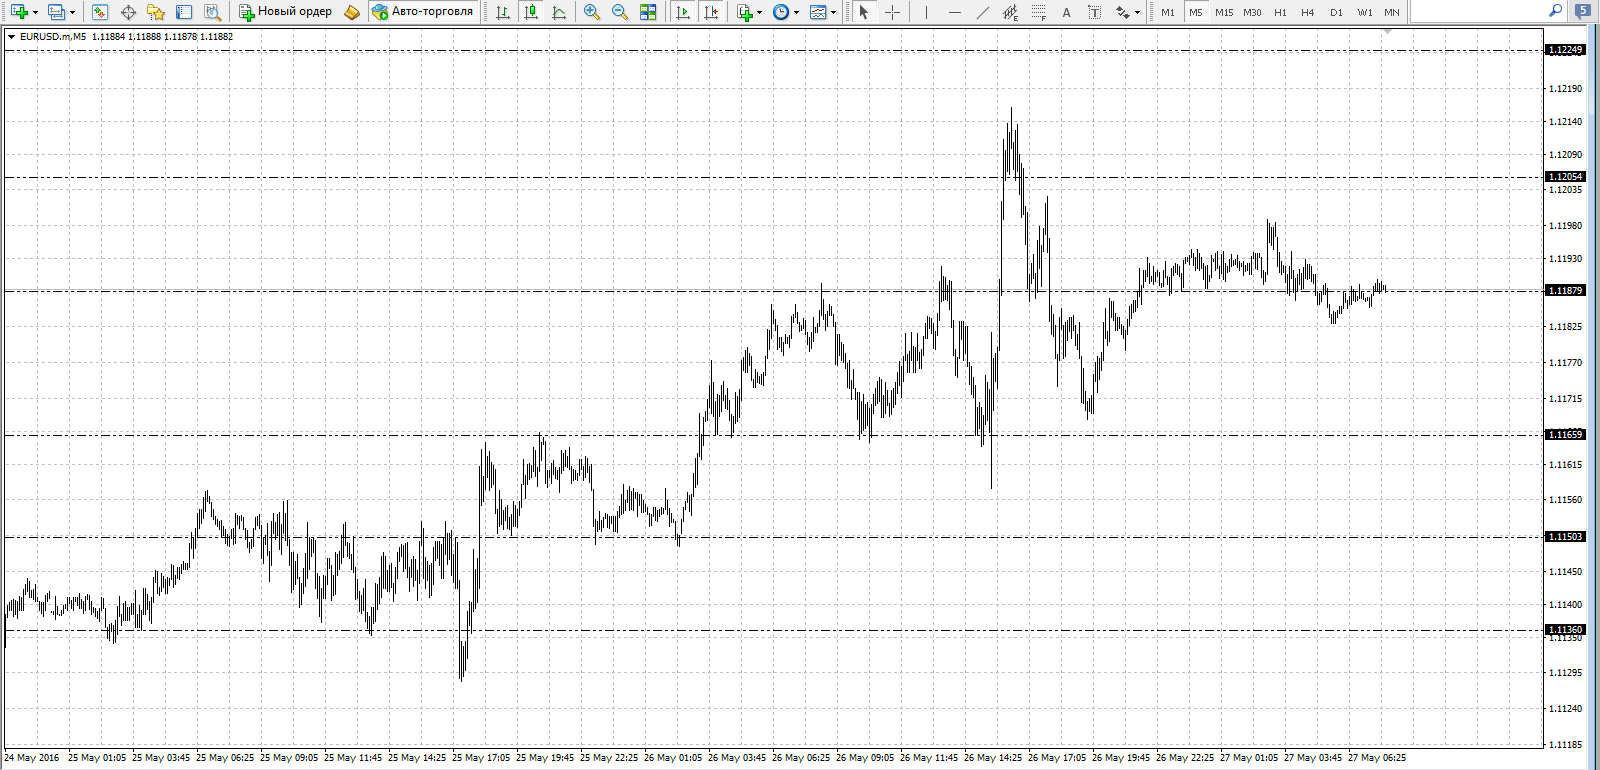
Task: Switch timeframe to M5
Action: pyautogui.click(x=1196, y=12)
